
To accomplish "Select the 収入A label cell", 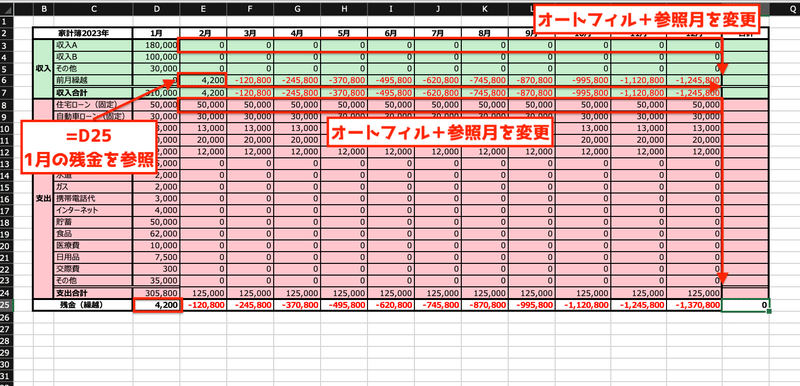I will coord(93,45).
